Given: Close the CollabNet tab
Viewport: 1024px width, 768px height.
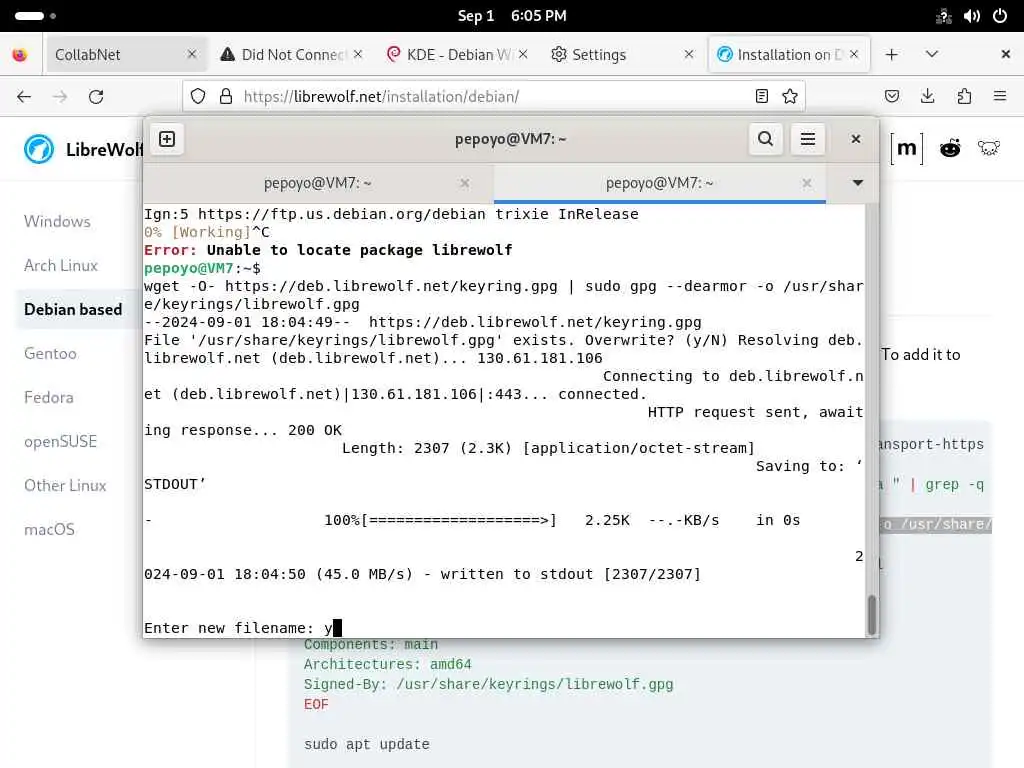Looking at the screenshot, I should click(x=192, y=55).
